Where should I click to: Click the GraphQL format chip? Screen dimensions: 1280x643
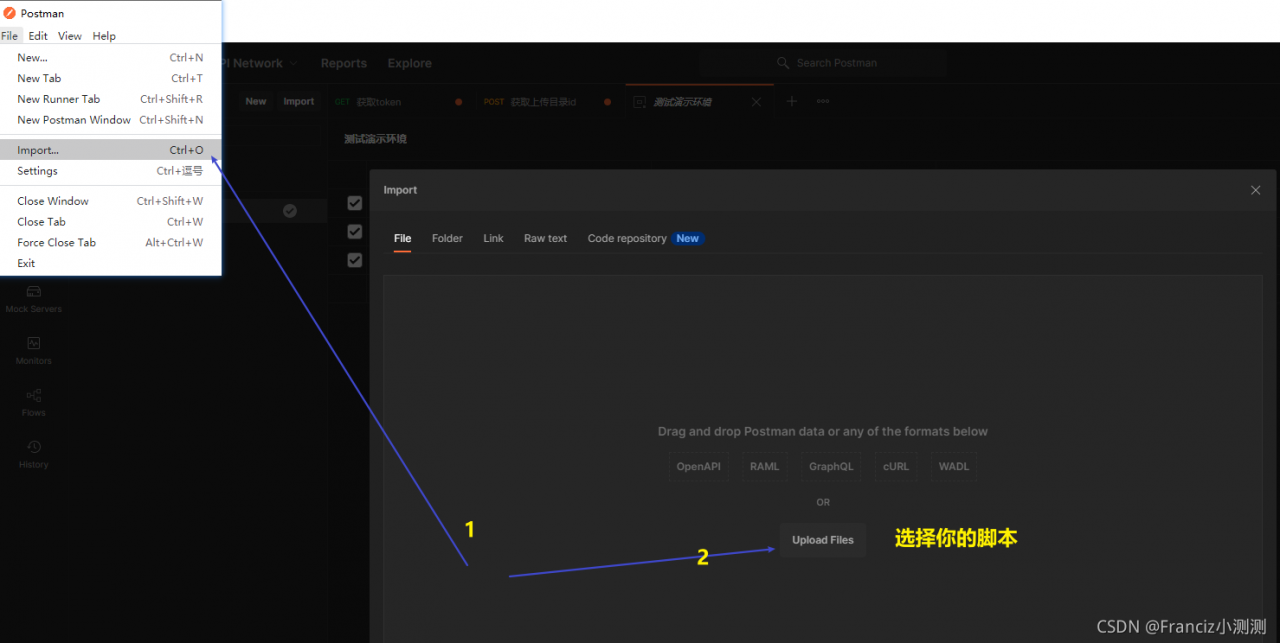[x=831, y=467]
